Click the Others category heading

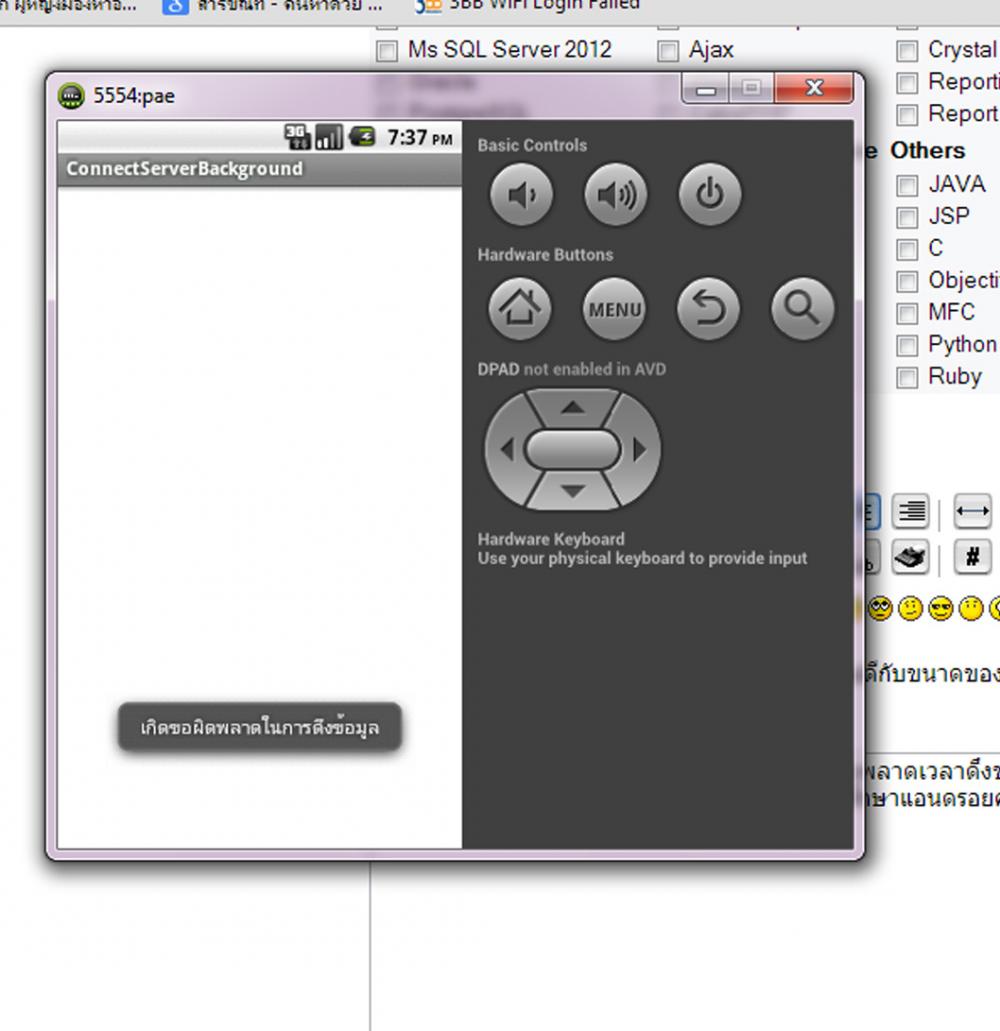coord(927,151)
